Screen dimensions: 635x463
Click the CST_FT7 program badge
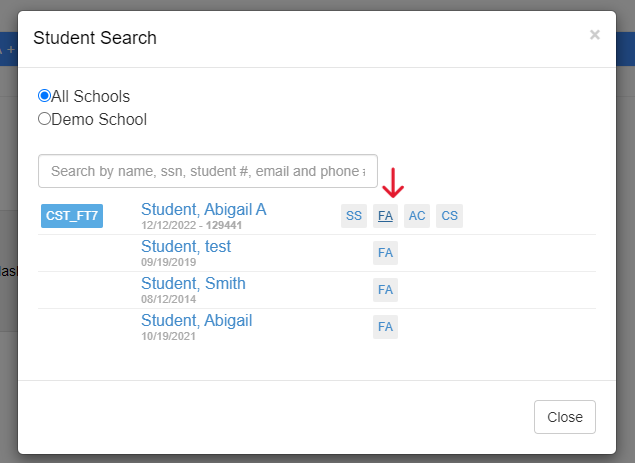tap(72, 215)
